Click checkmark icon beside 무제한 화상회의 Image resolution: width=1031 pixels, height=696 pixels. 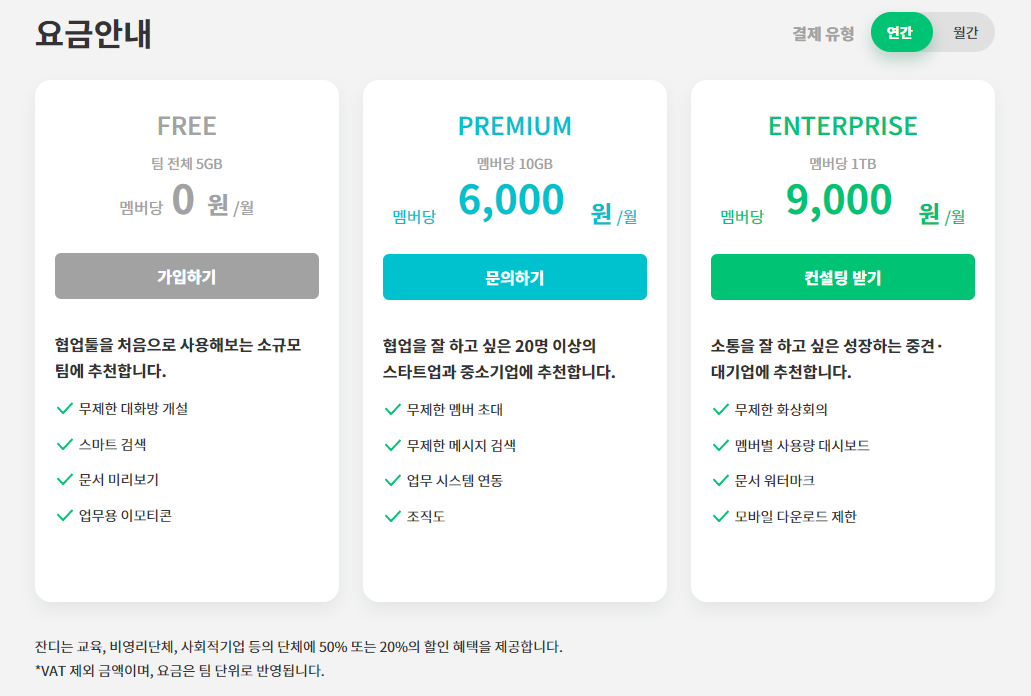[721, 410]
